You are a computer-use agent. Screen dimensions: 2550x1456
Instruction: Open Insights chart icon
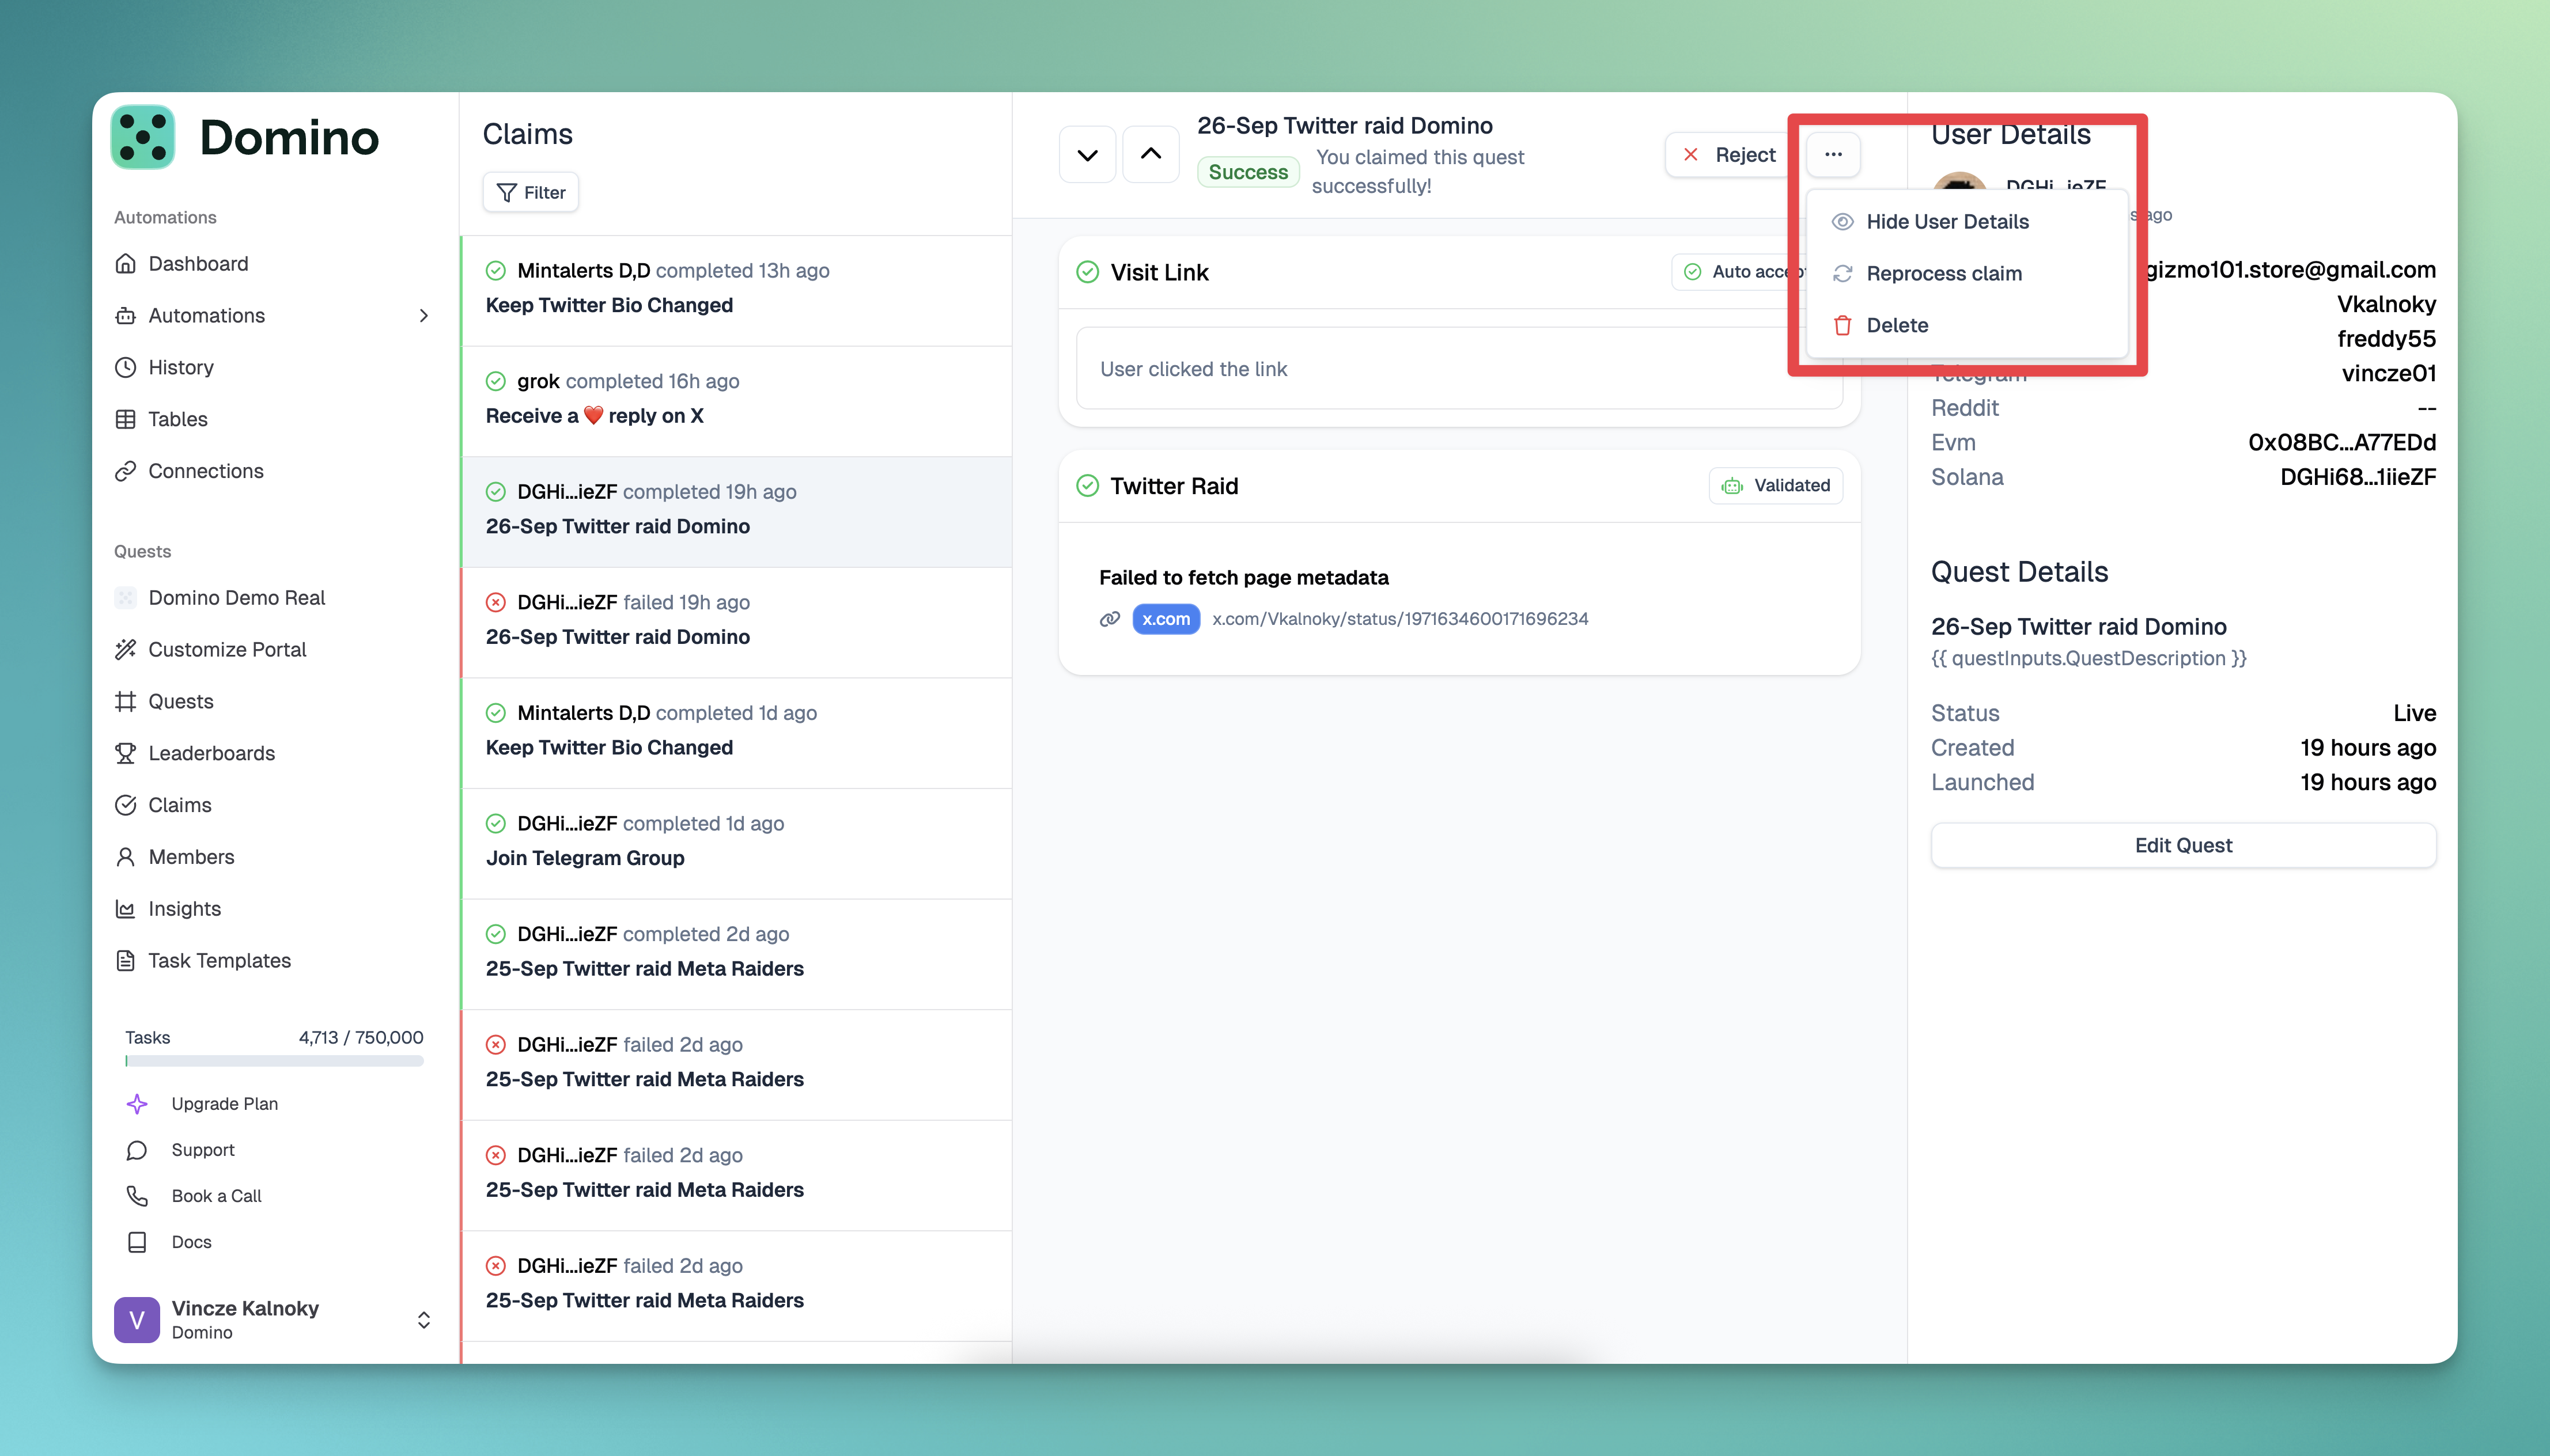coord(125,909)
